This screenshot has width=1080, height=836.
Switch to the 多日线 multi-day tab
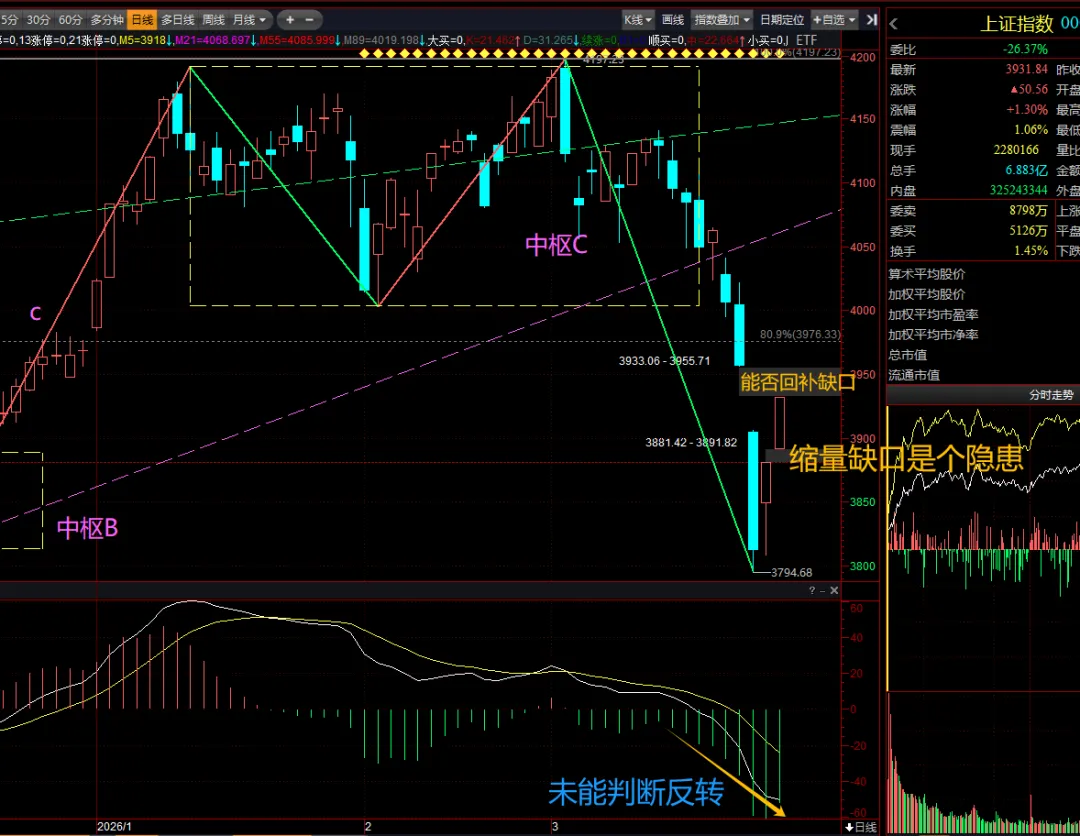[178, 20]
